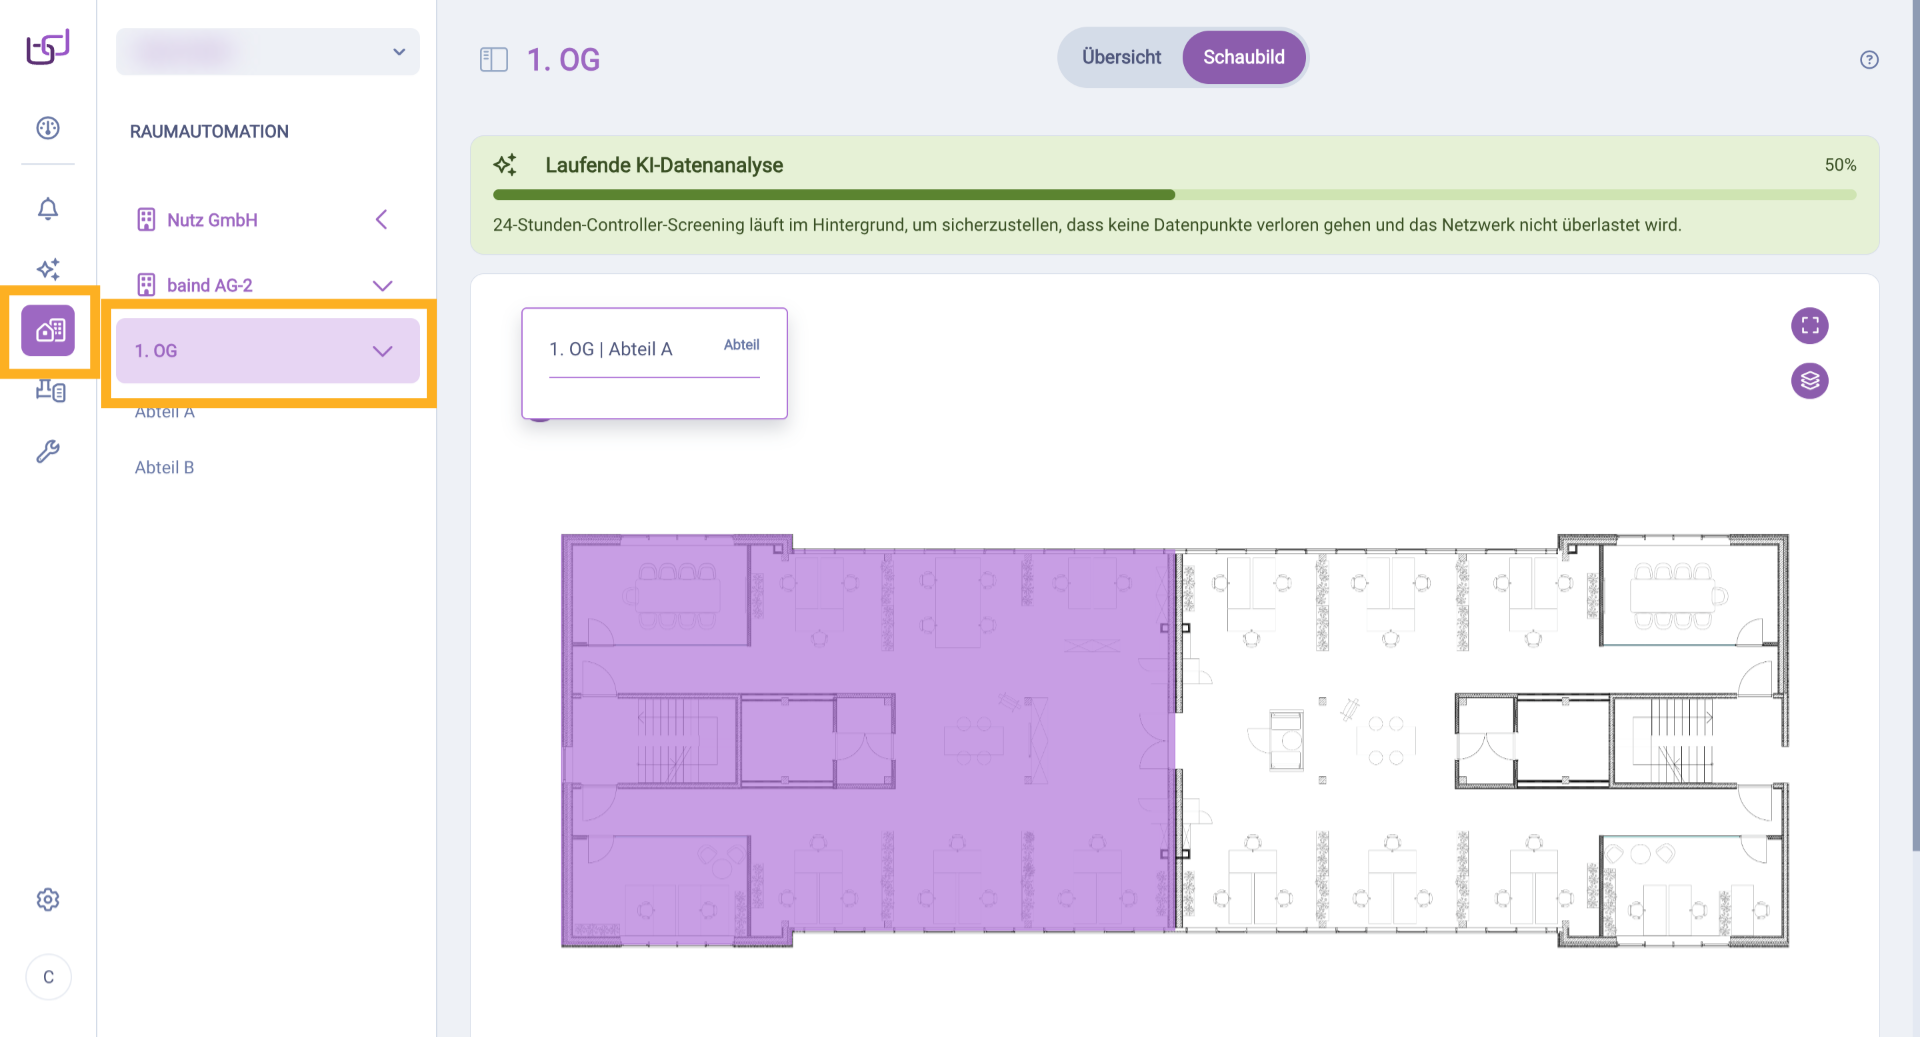1920x1037 pixels.
Task: Toggle the sidebar panel icon beside 1. OG
Action: click(494, 60)
